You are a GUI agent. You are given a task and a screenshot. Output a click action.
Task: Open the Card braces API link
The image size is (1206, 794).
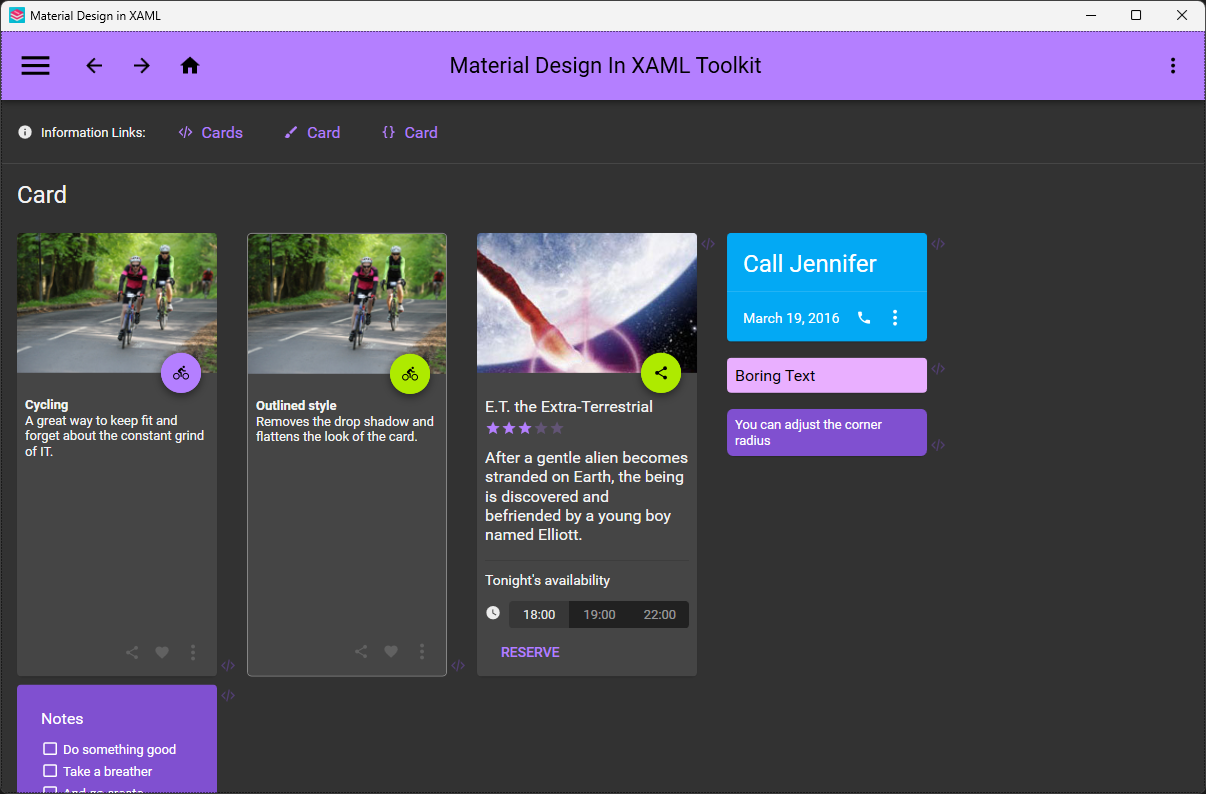click(x=410, y=132)
